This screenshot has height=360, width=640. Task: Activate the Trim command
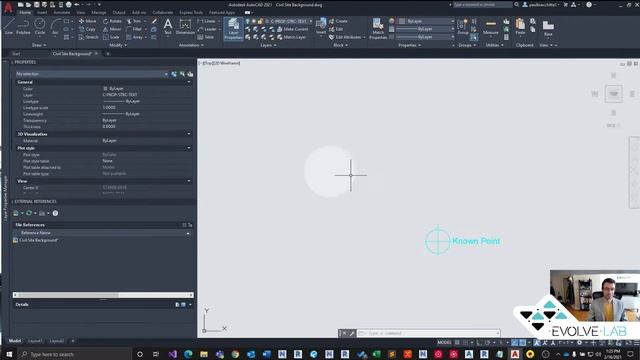pyautogui.click(x=134, y=21)
